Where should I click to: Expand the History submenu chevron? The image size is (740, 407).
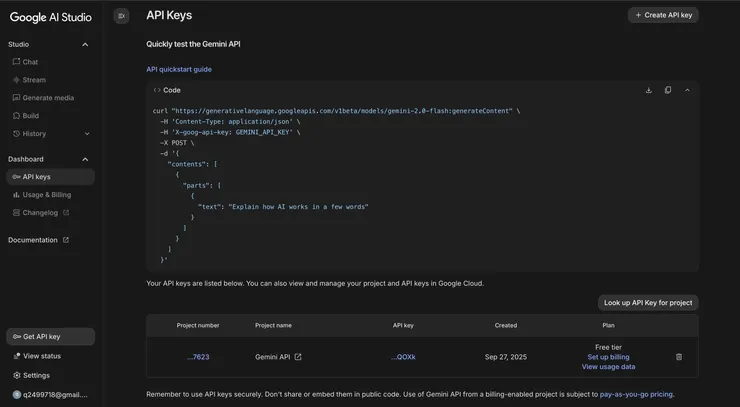(87, 134)
